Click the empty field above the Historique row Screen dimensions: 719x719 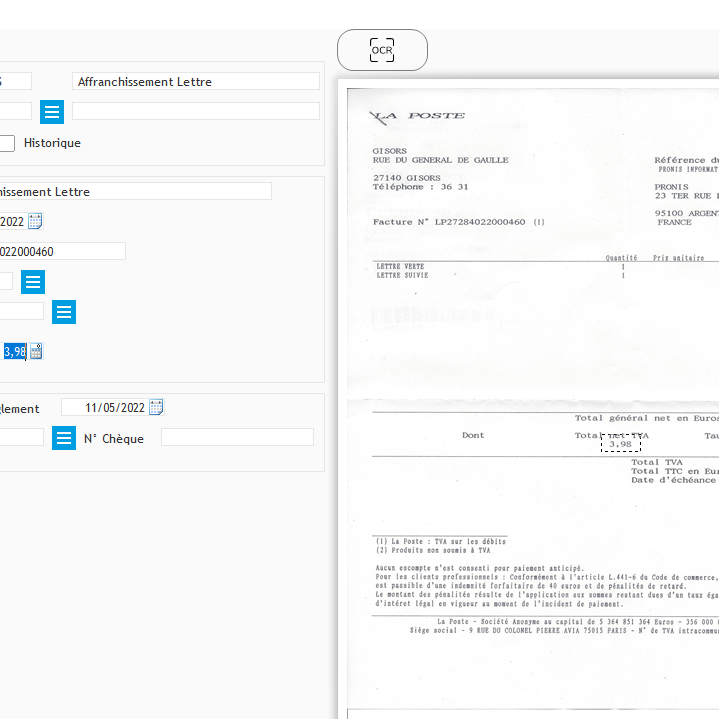pos(196,111)
